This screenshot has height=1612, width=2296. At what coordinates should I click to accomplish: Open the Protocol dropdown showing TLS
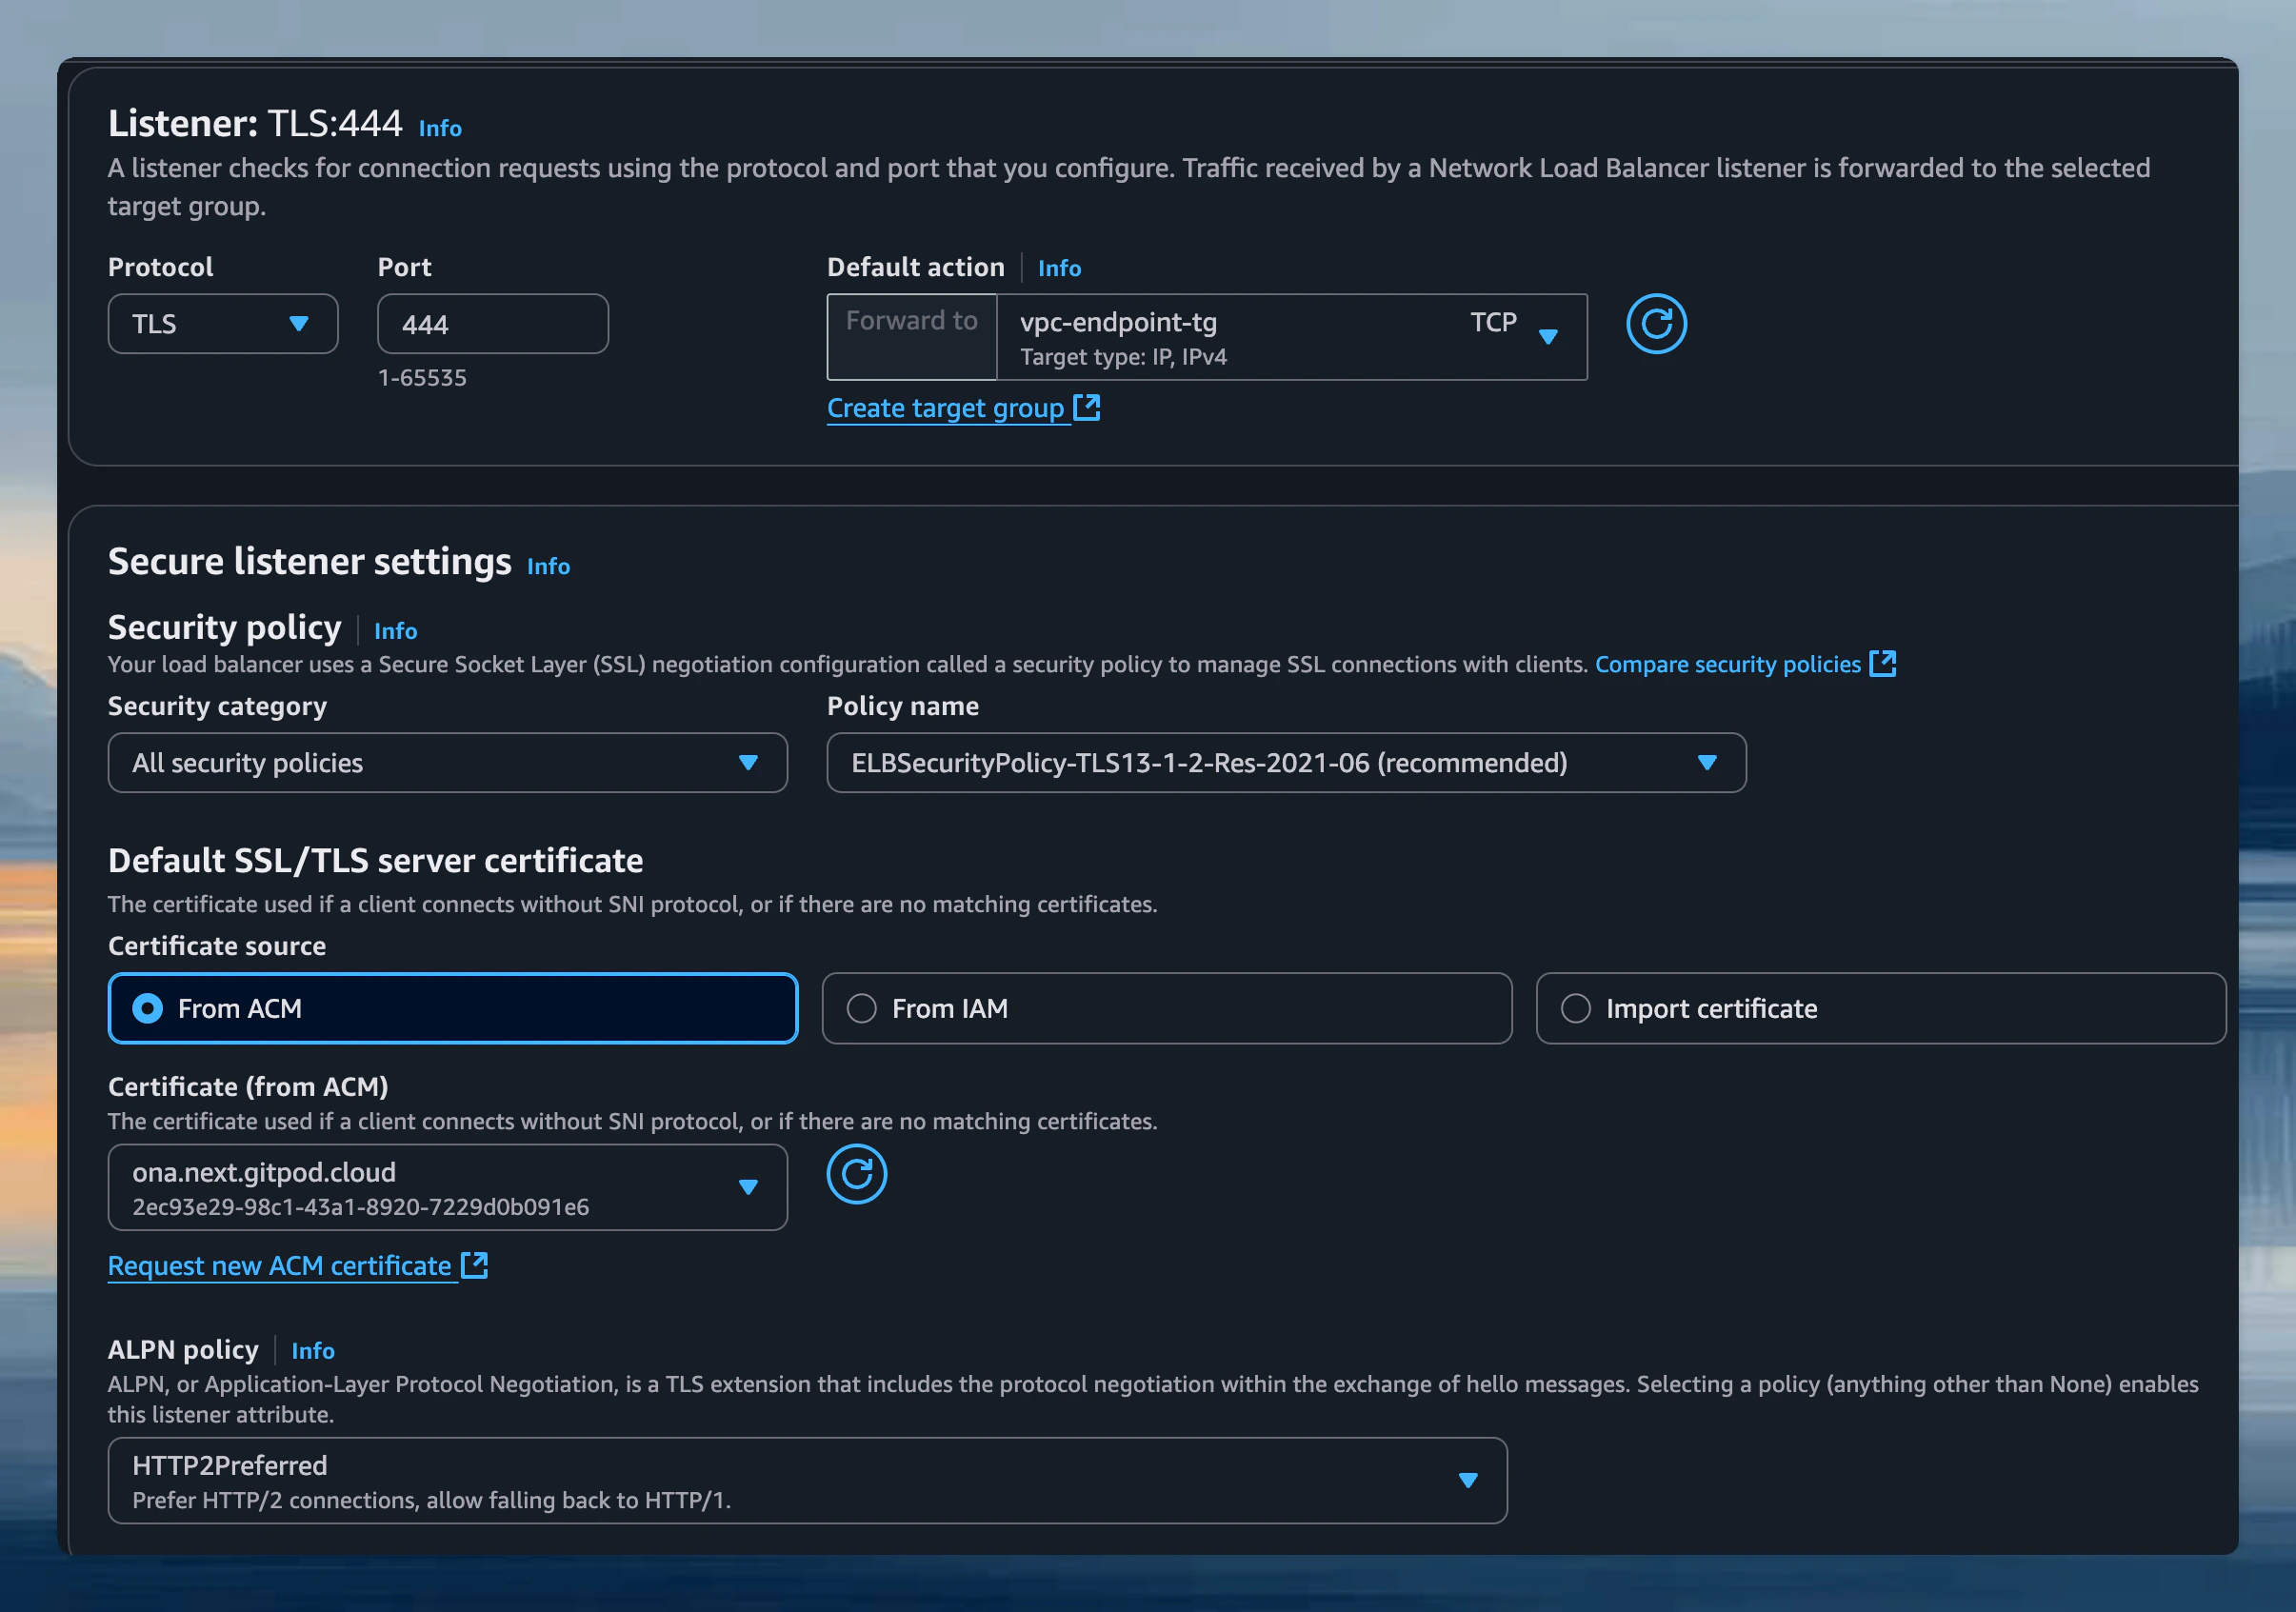pos(222,323)
